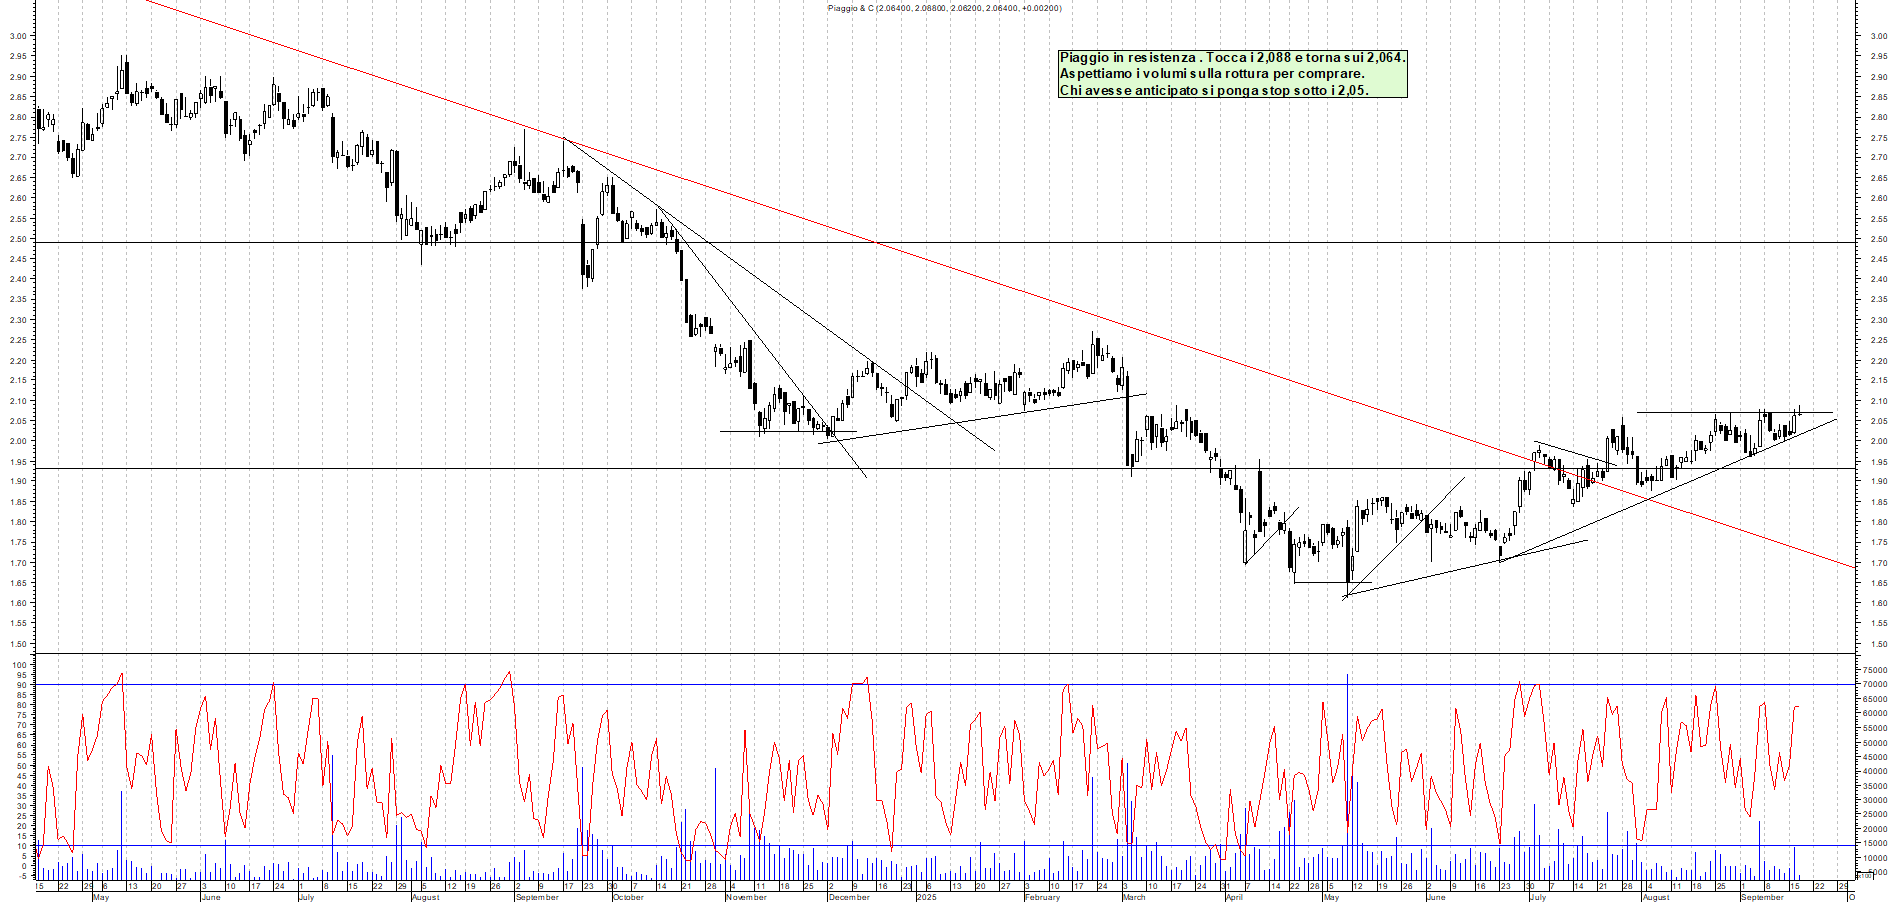Click the 1.70 price on the right axis
This screenshot has width=1890, height=902.
click(1878, 563)
